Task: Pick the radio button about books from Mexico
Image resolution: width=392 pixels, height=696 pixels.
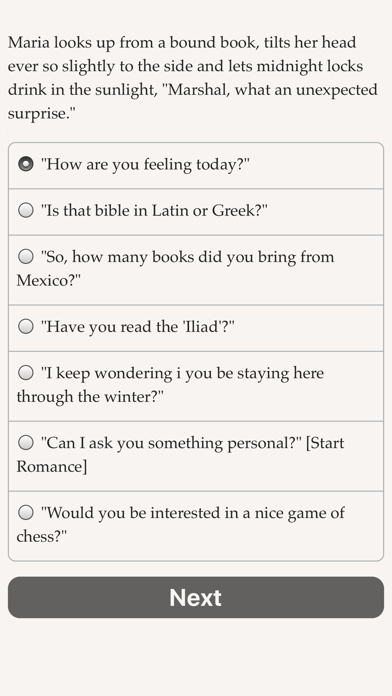Action: click(26, 256)
